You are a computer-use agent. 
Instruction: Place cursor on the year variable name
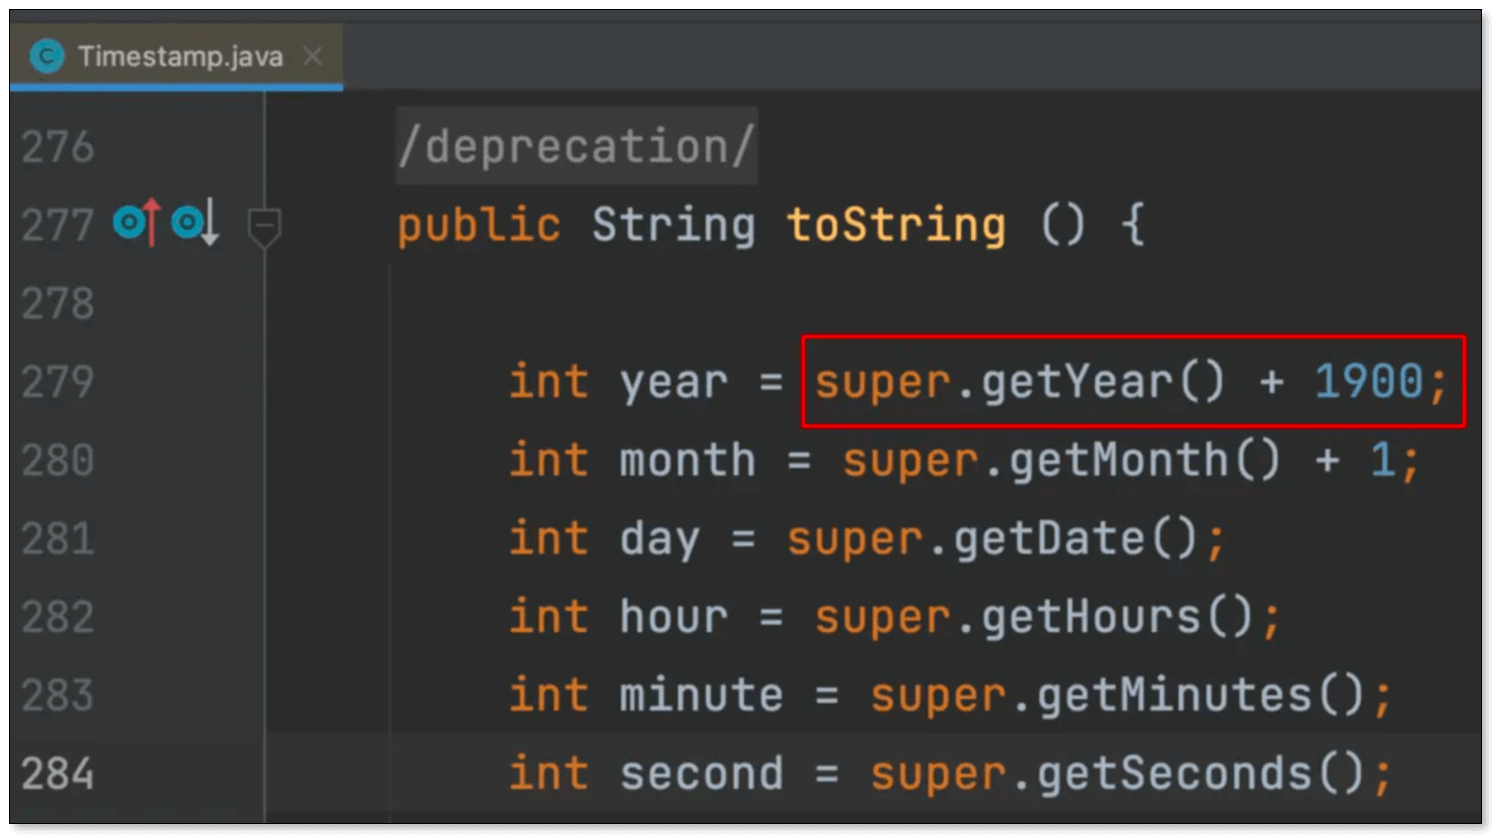[x=673, y=382]
